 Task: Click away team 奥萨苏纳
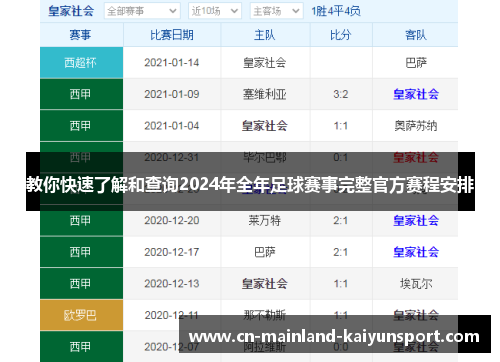coord(416,126)
